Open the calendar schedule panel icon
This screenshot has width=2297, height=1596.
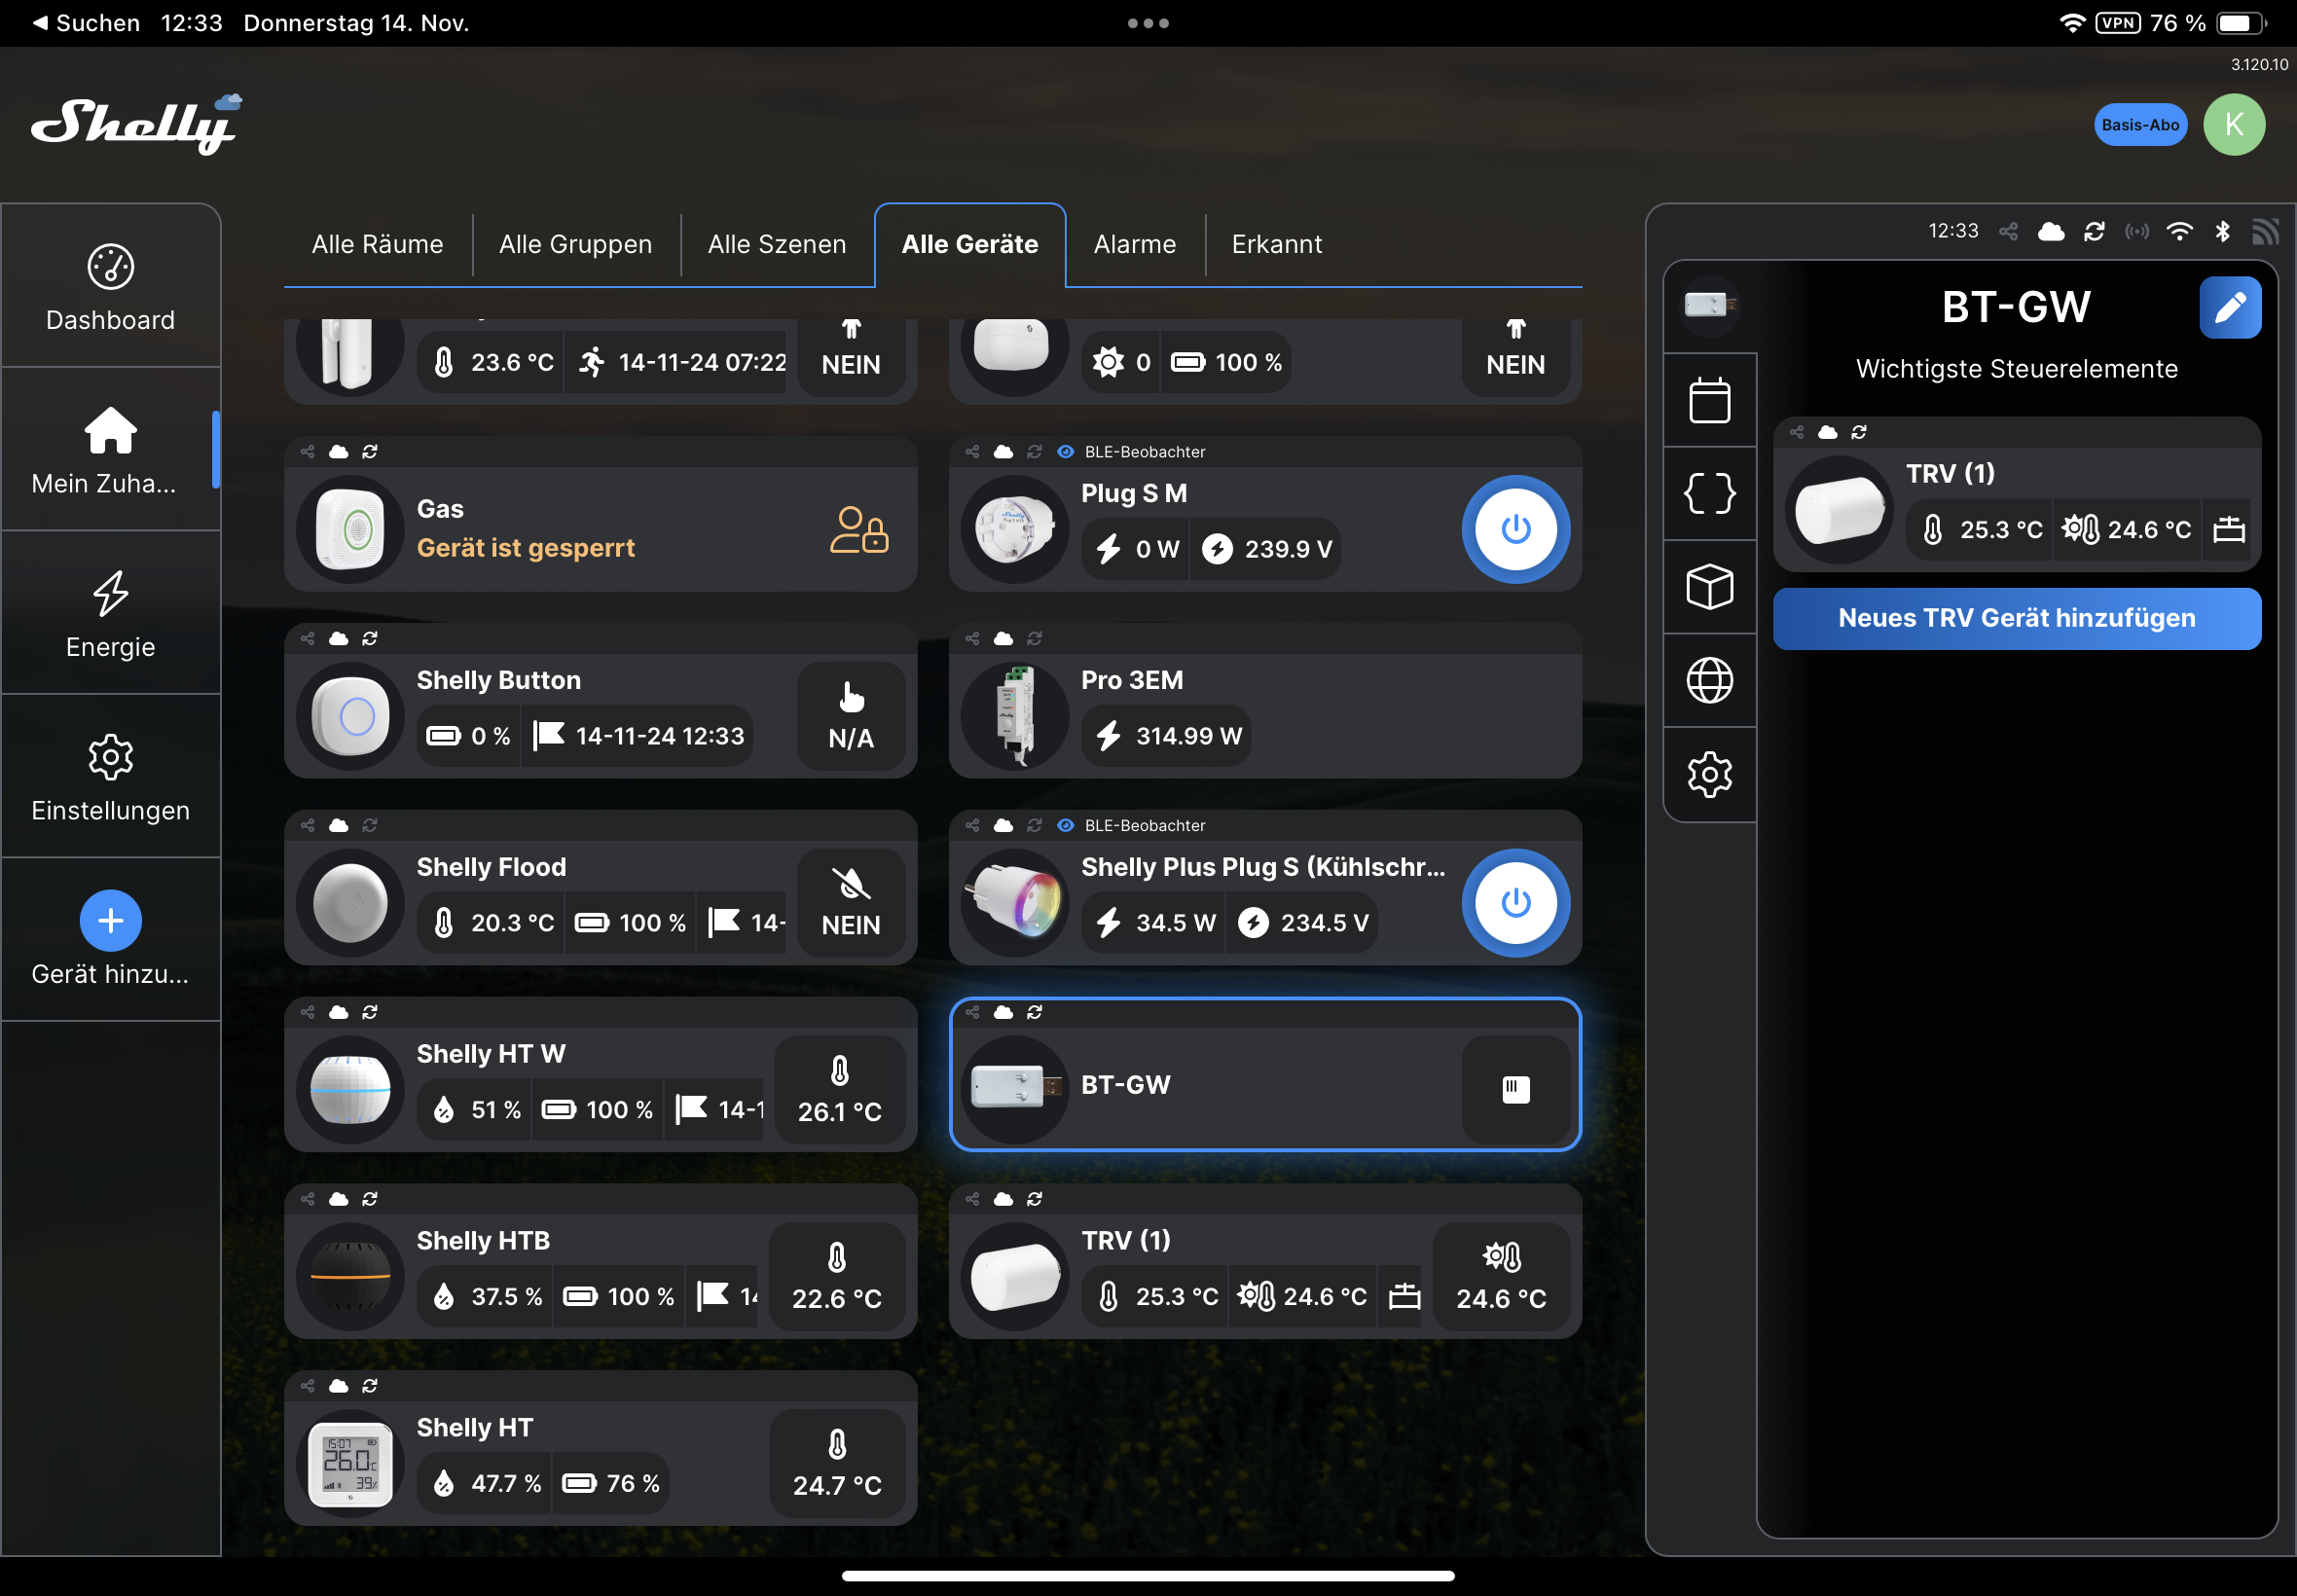tap(1709, 400)
